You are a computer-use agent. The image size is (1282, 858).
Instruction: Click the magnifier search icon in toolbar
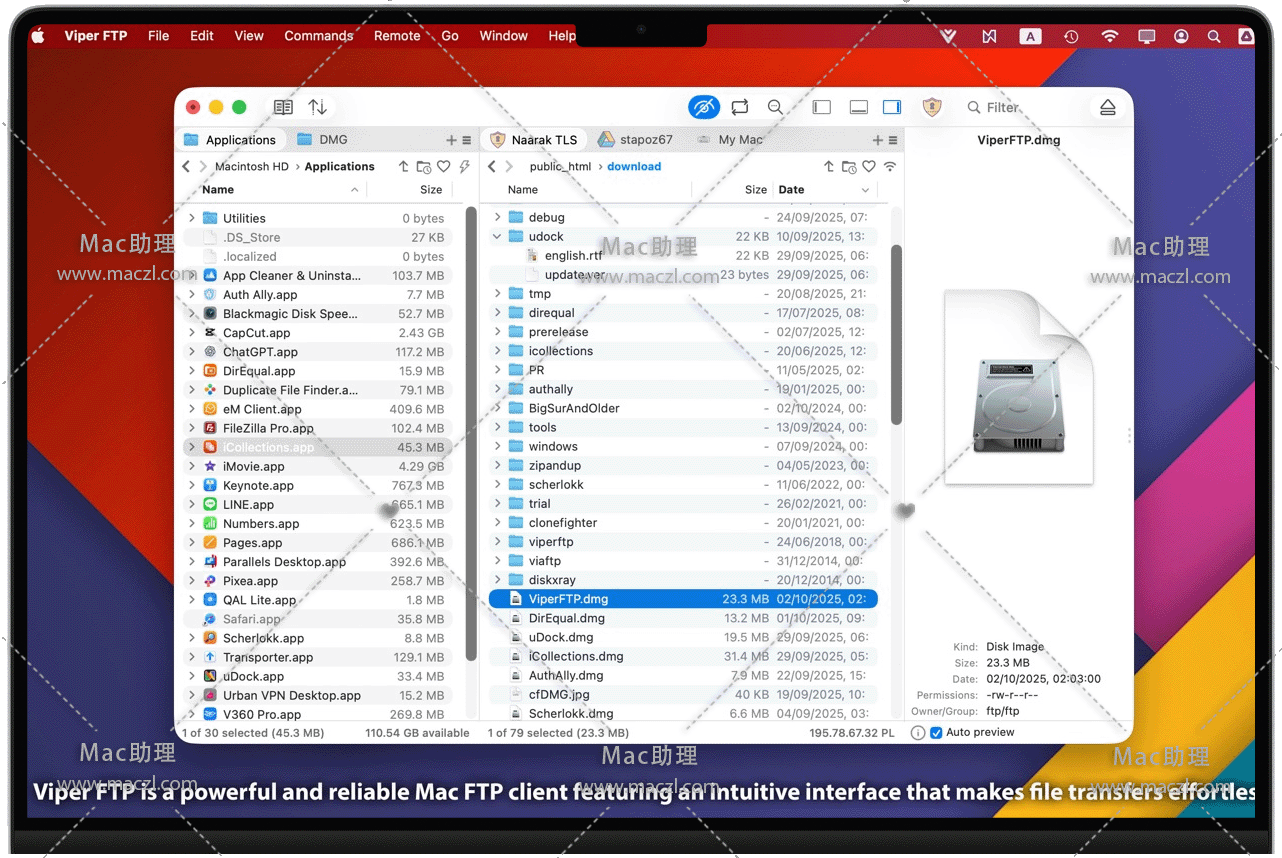pos(775,107)
